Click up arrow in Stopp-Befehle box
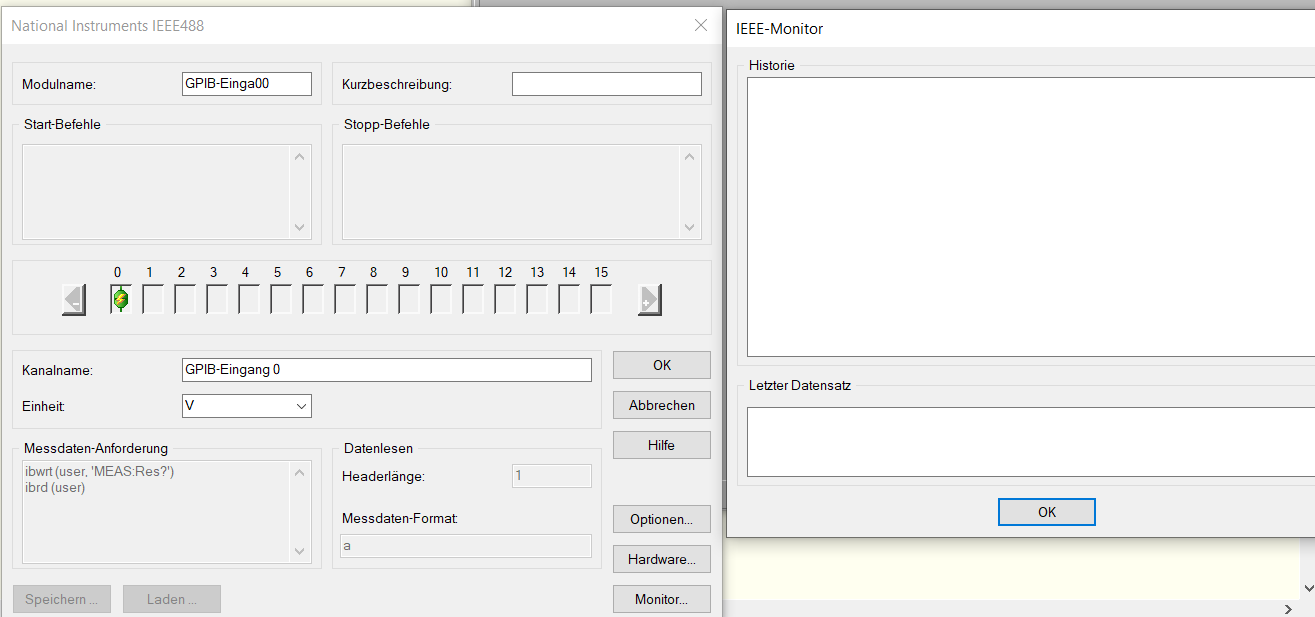The width and height of the screenshot is (1315, 617). (x=689, y=156)
